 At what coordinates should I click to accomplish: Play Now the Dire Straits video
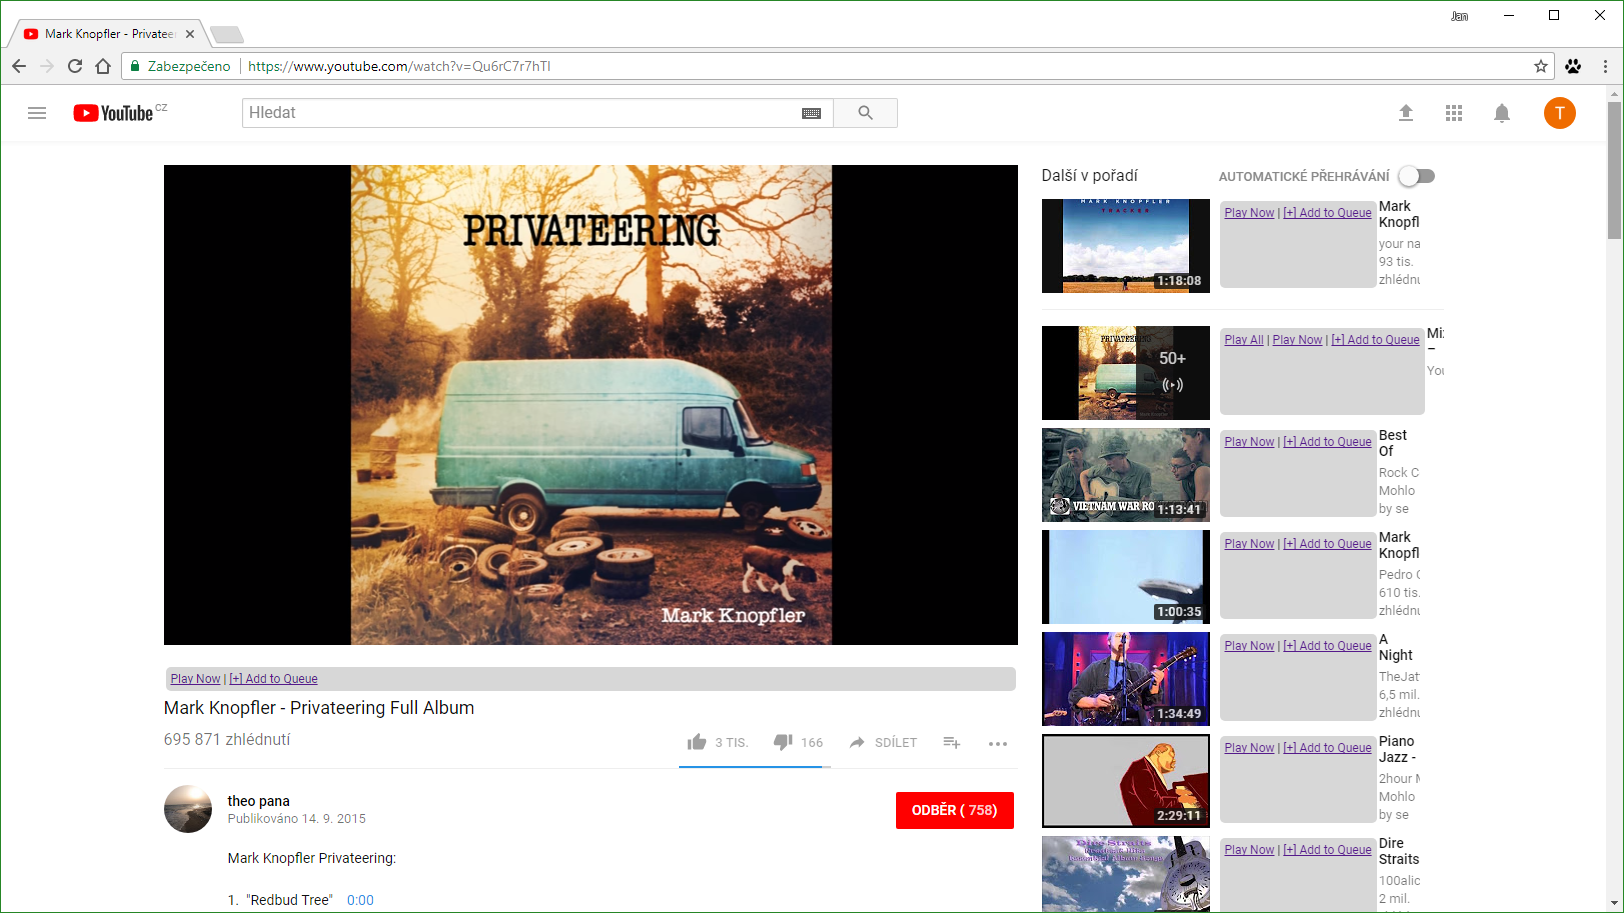point(1249,850)
